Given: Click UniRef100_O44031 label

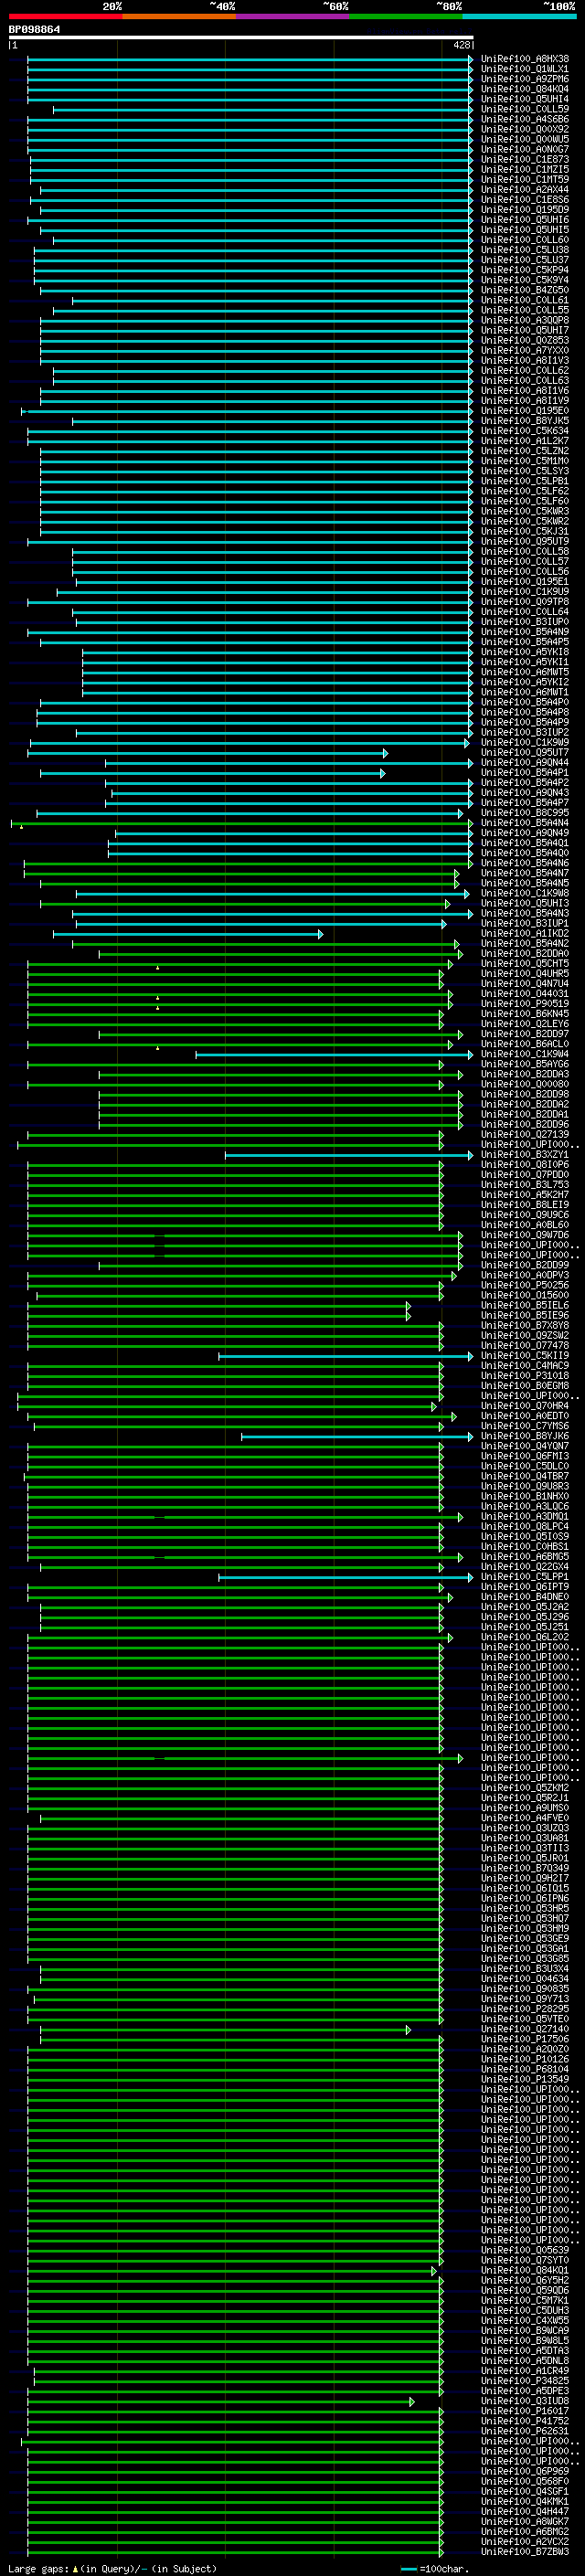Looking at the screenshot, I should (525, 993).
